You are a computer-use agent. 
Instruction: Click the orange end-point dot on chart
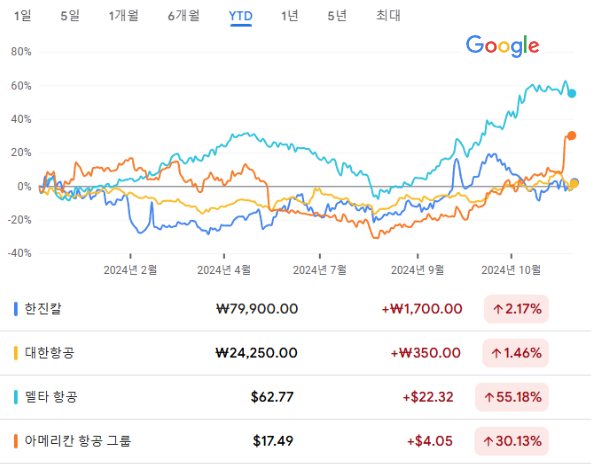[571, 136]
